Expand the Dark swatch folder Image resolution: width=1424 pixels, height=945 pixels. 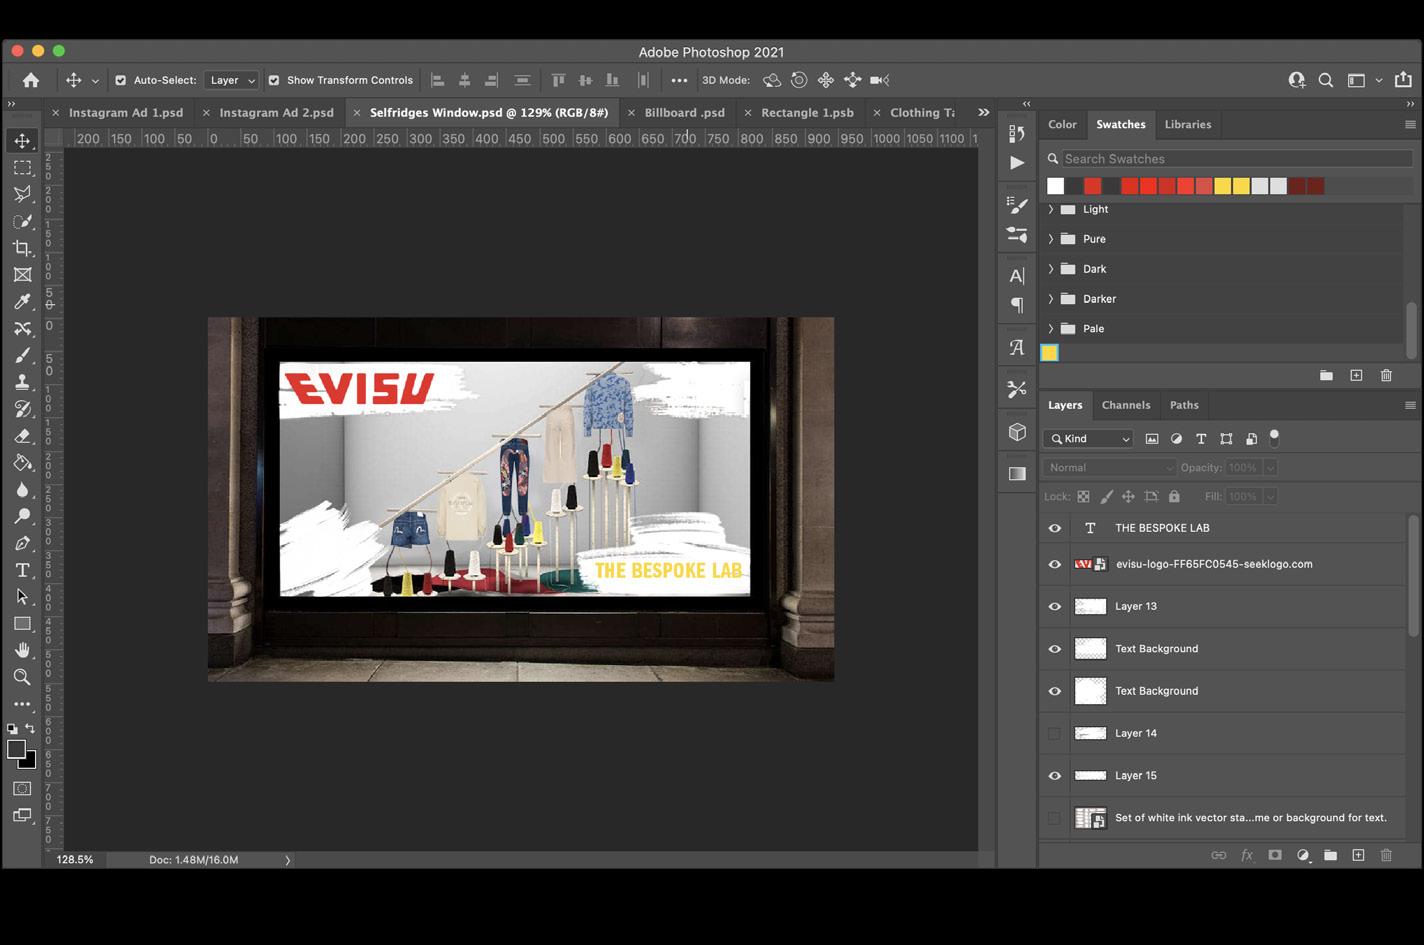[1051, 269]
